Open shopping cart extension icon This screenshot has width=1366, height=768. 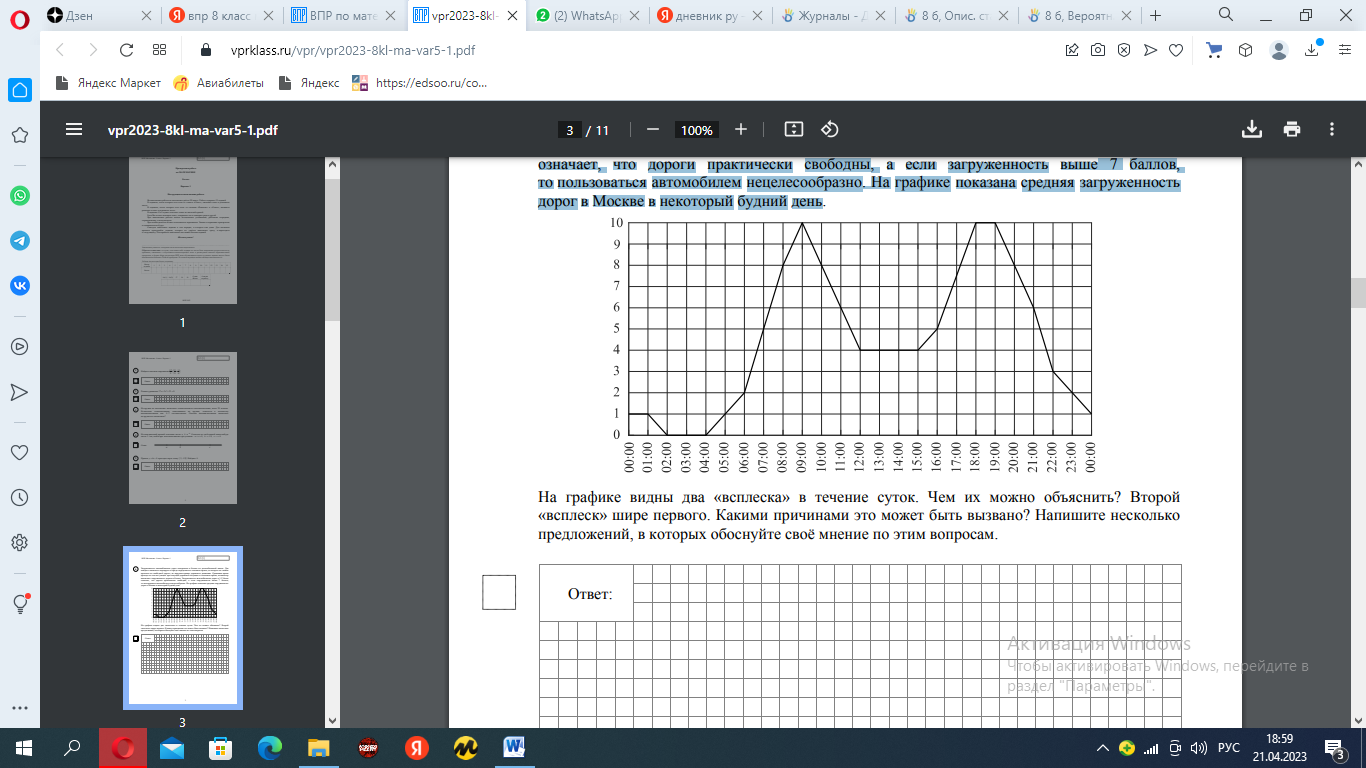click(1215, 50)
